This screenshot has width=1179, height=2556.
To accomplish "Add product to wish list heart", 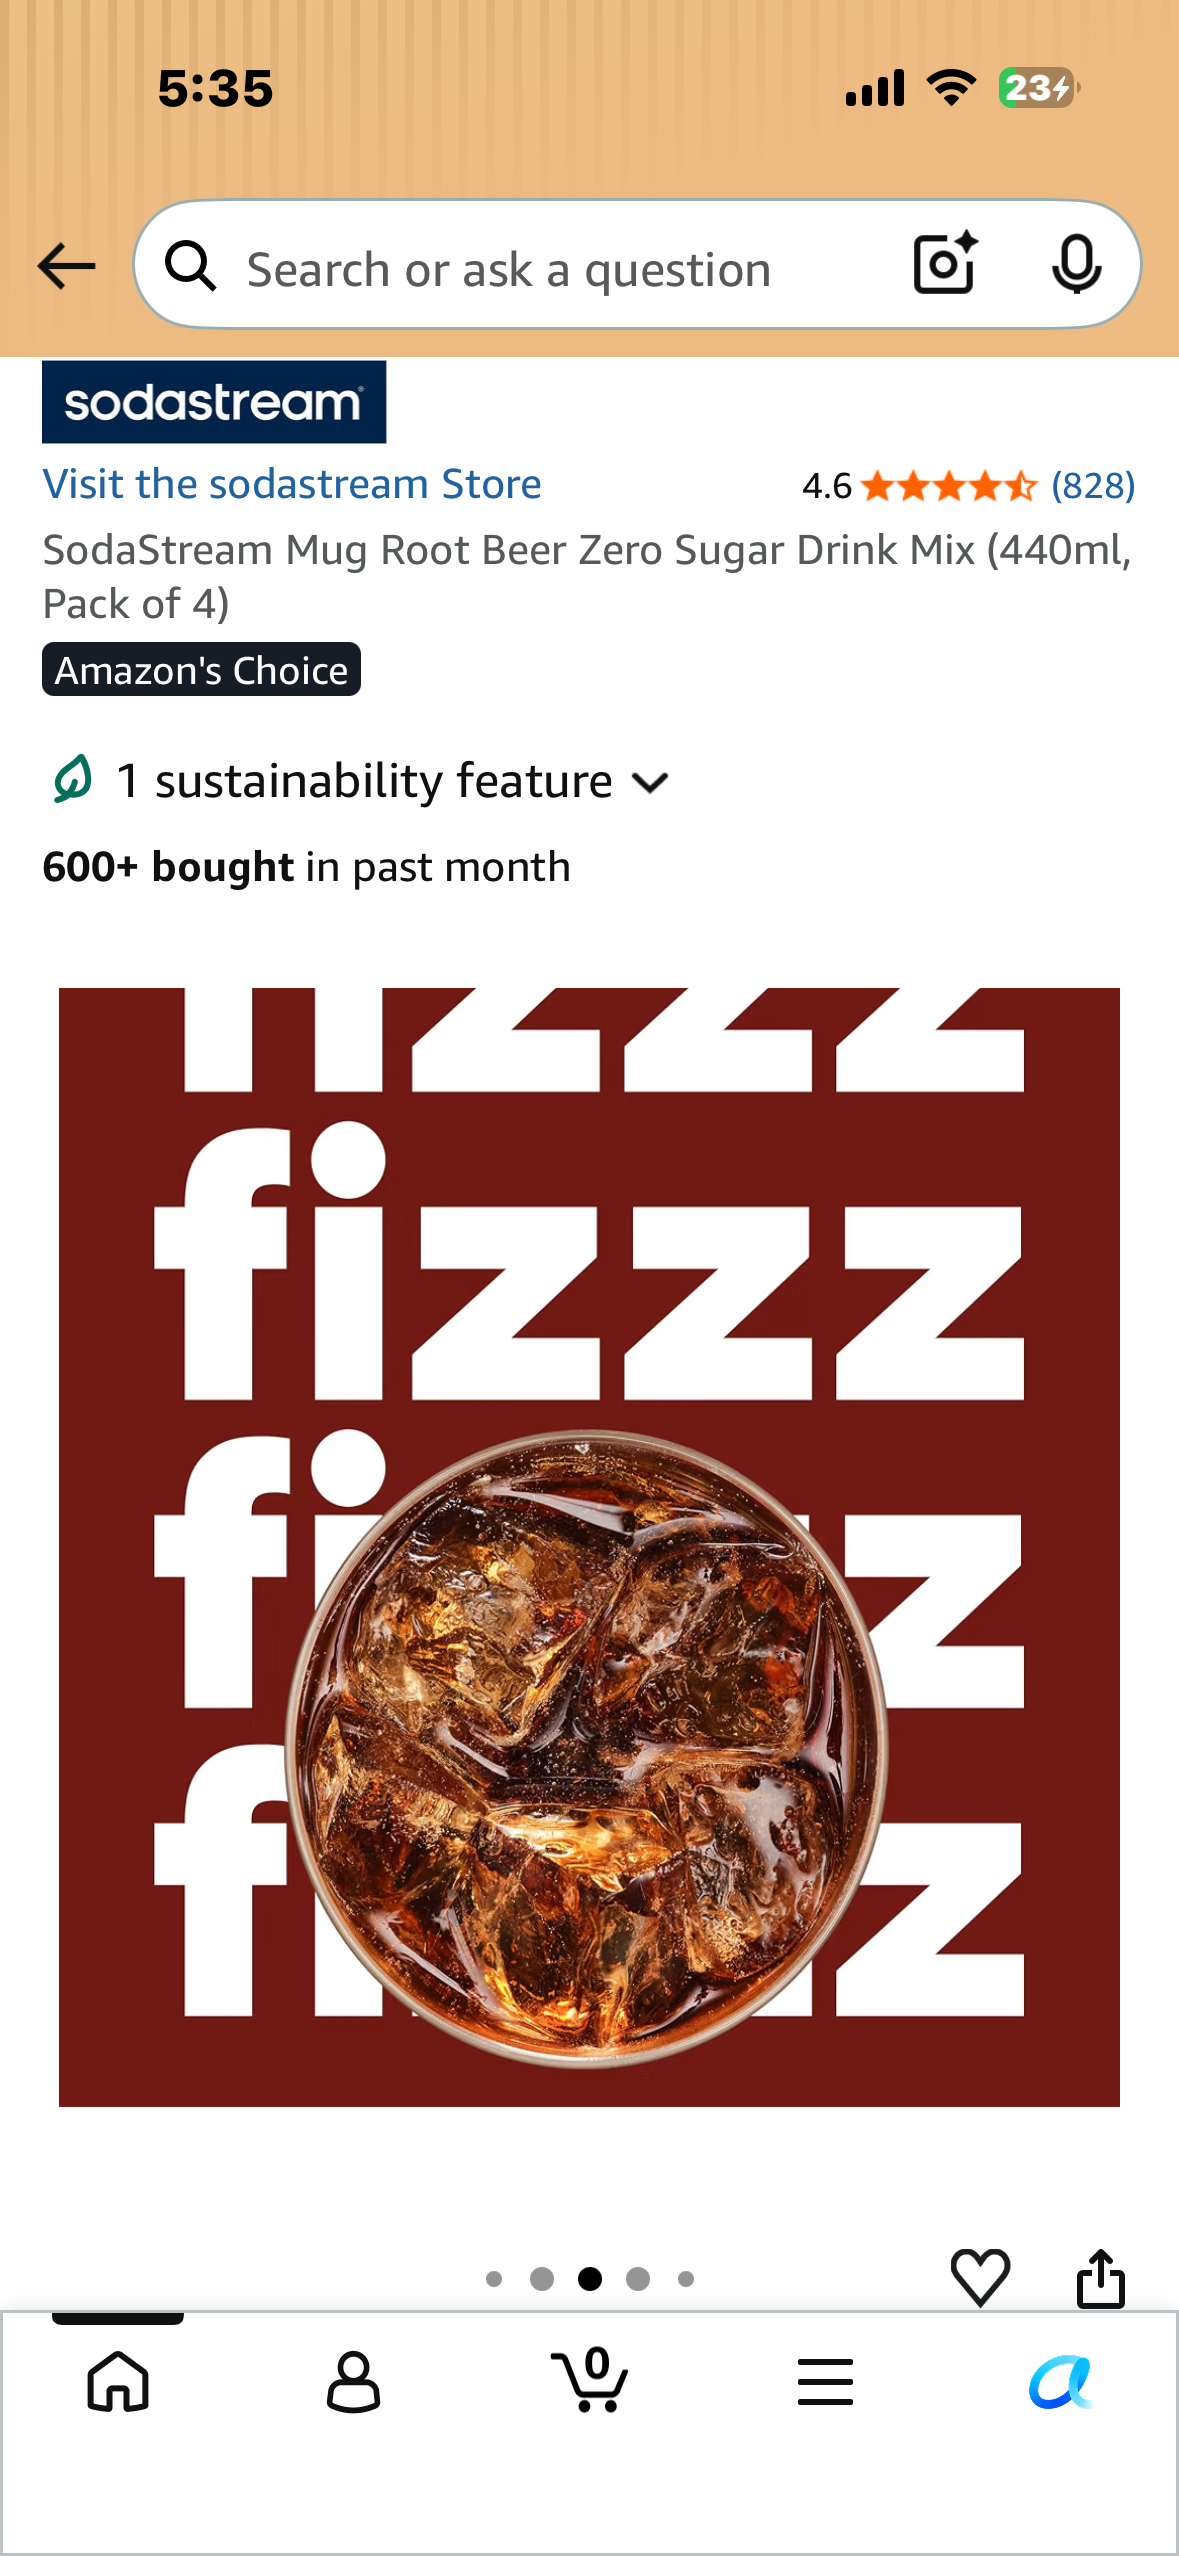I will [x=980, y=2278].
